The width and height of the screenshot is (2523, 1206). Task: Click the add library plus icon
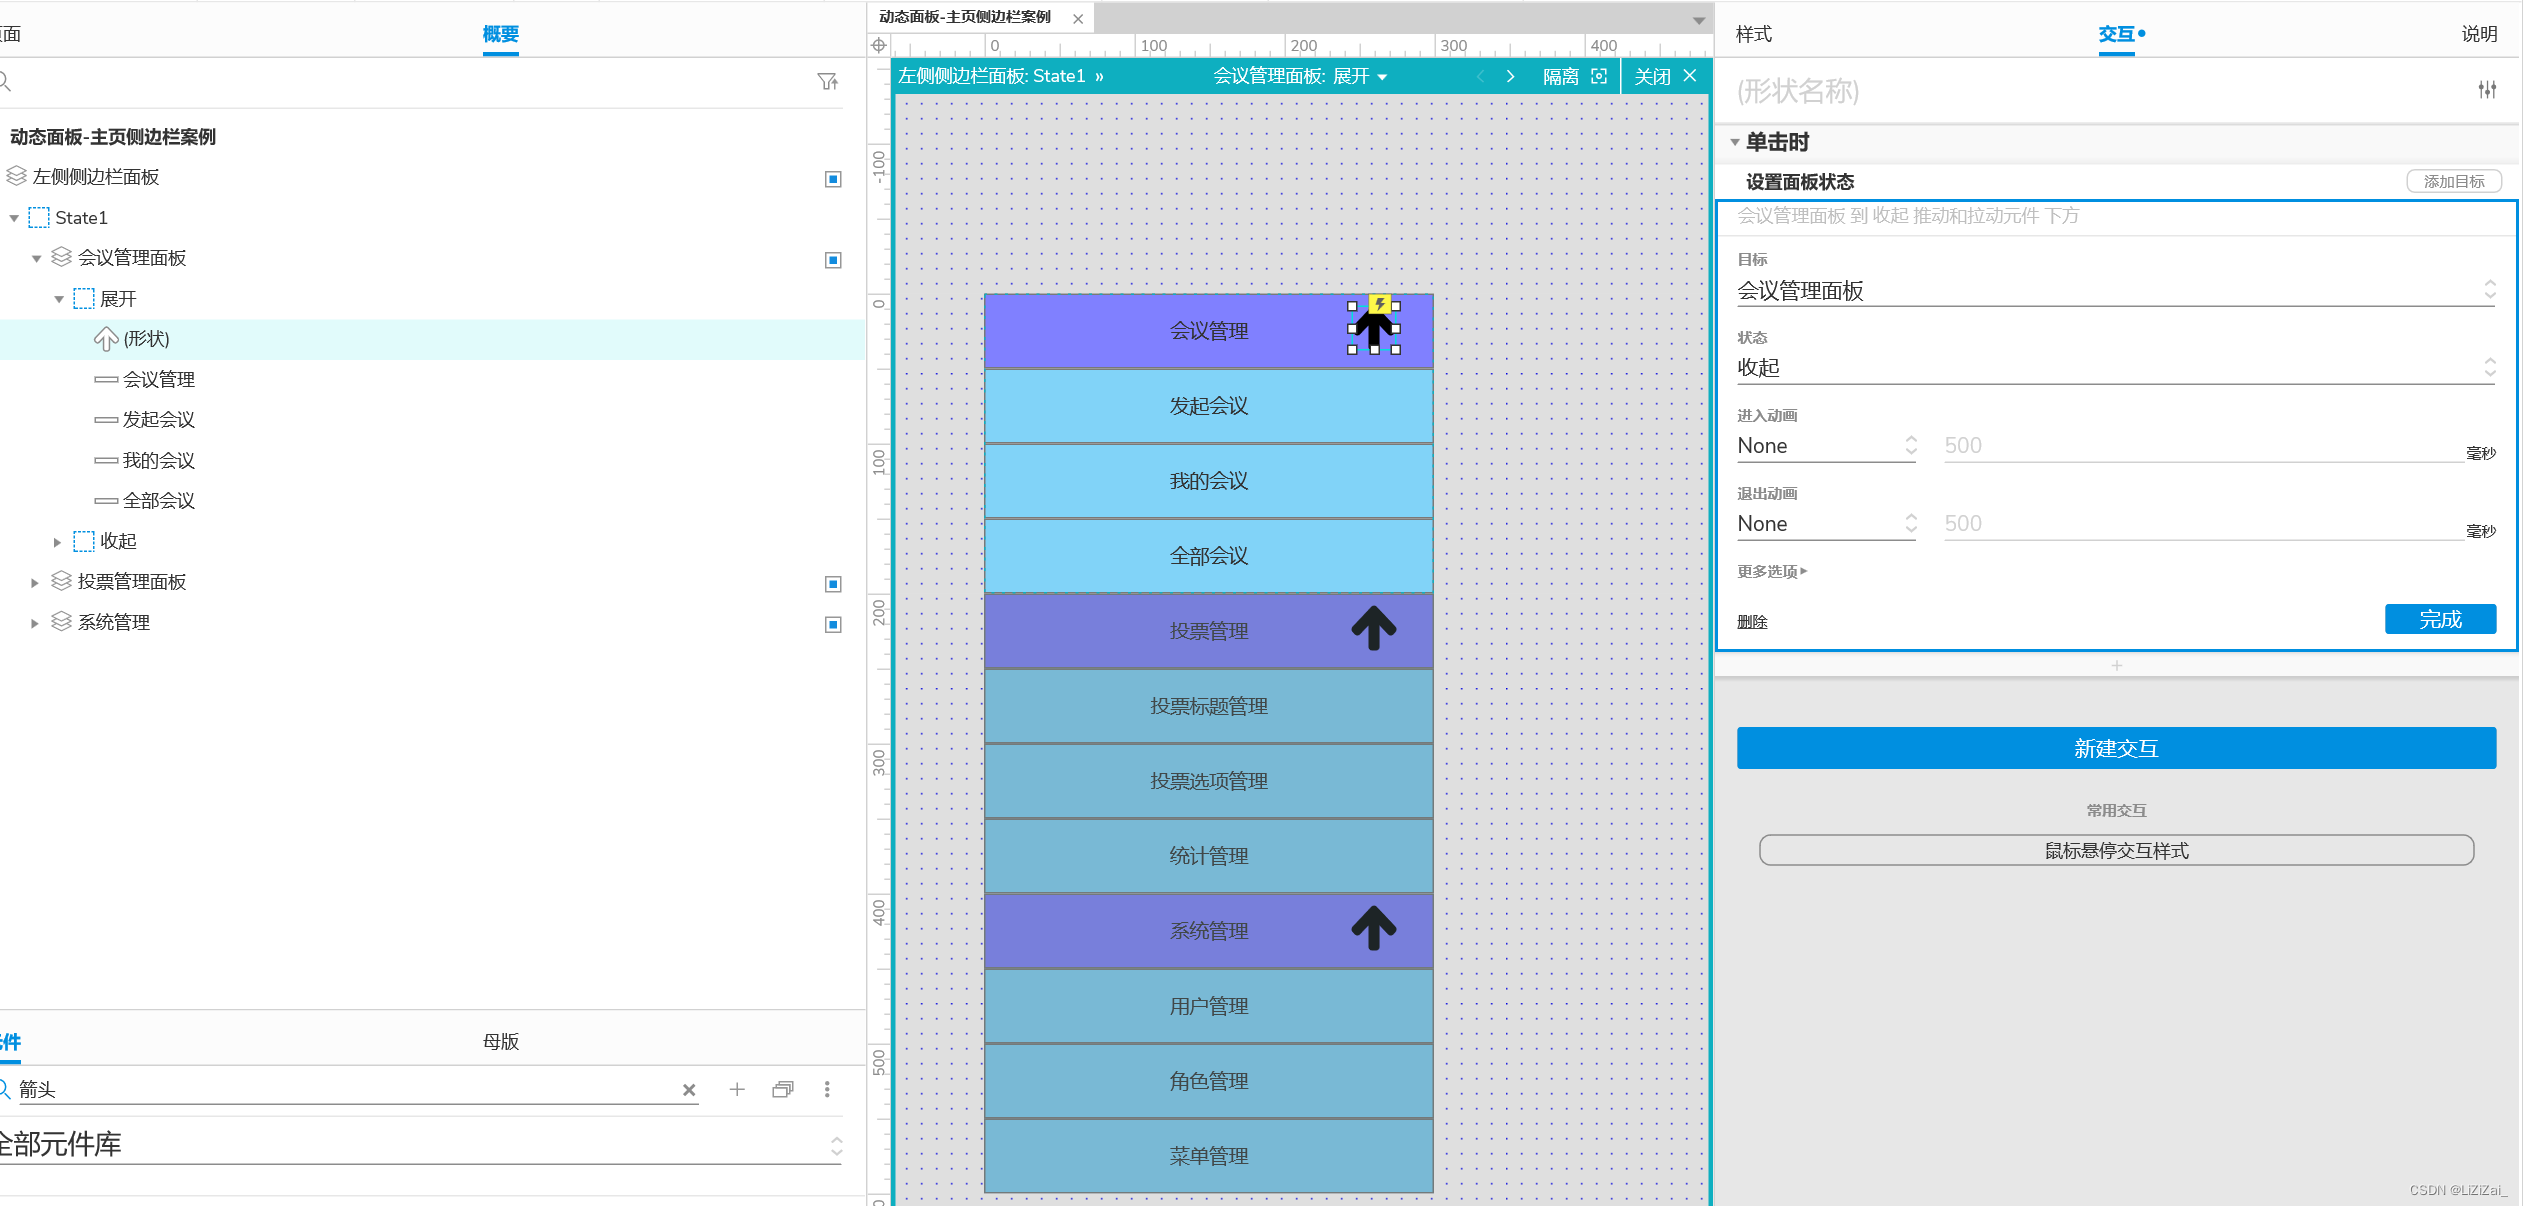point(737,1089)
